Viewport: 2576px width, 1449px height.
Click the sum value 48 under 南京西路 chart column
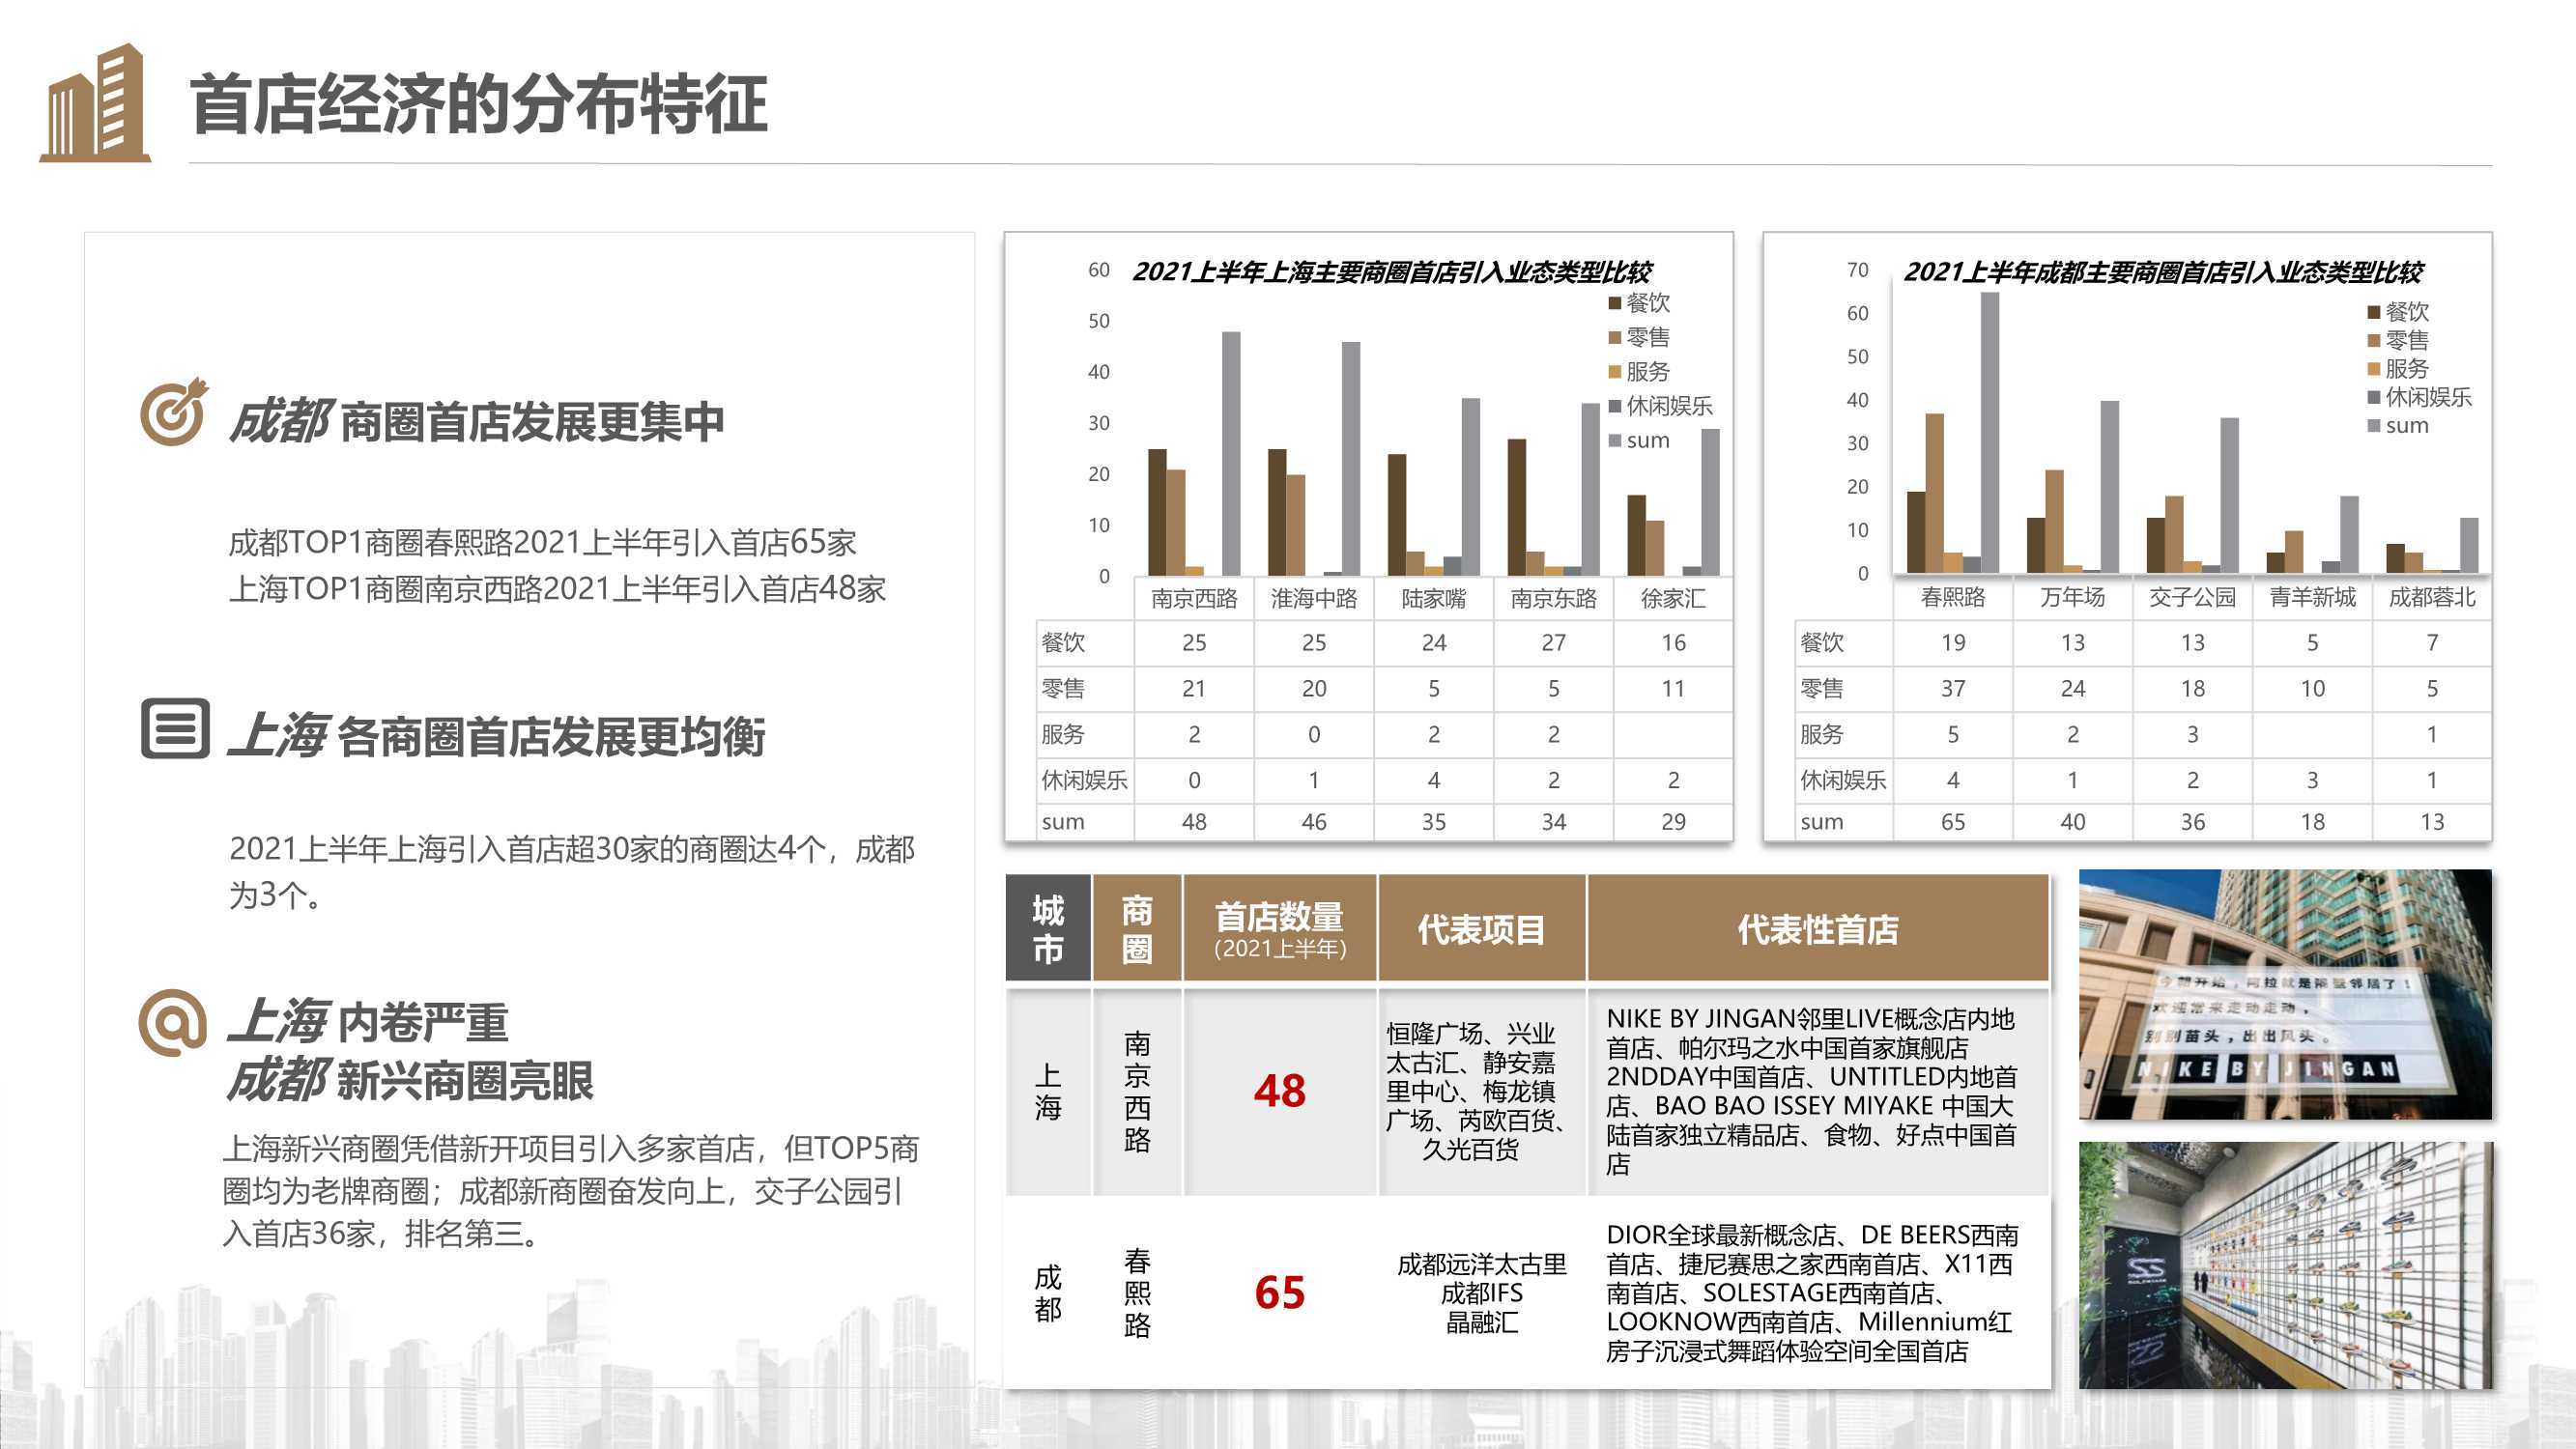tap(1194, 822)
